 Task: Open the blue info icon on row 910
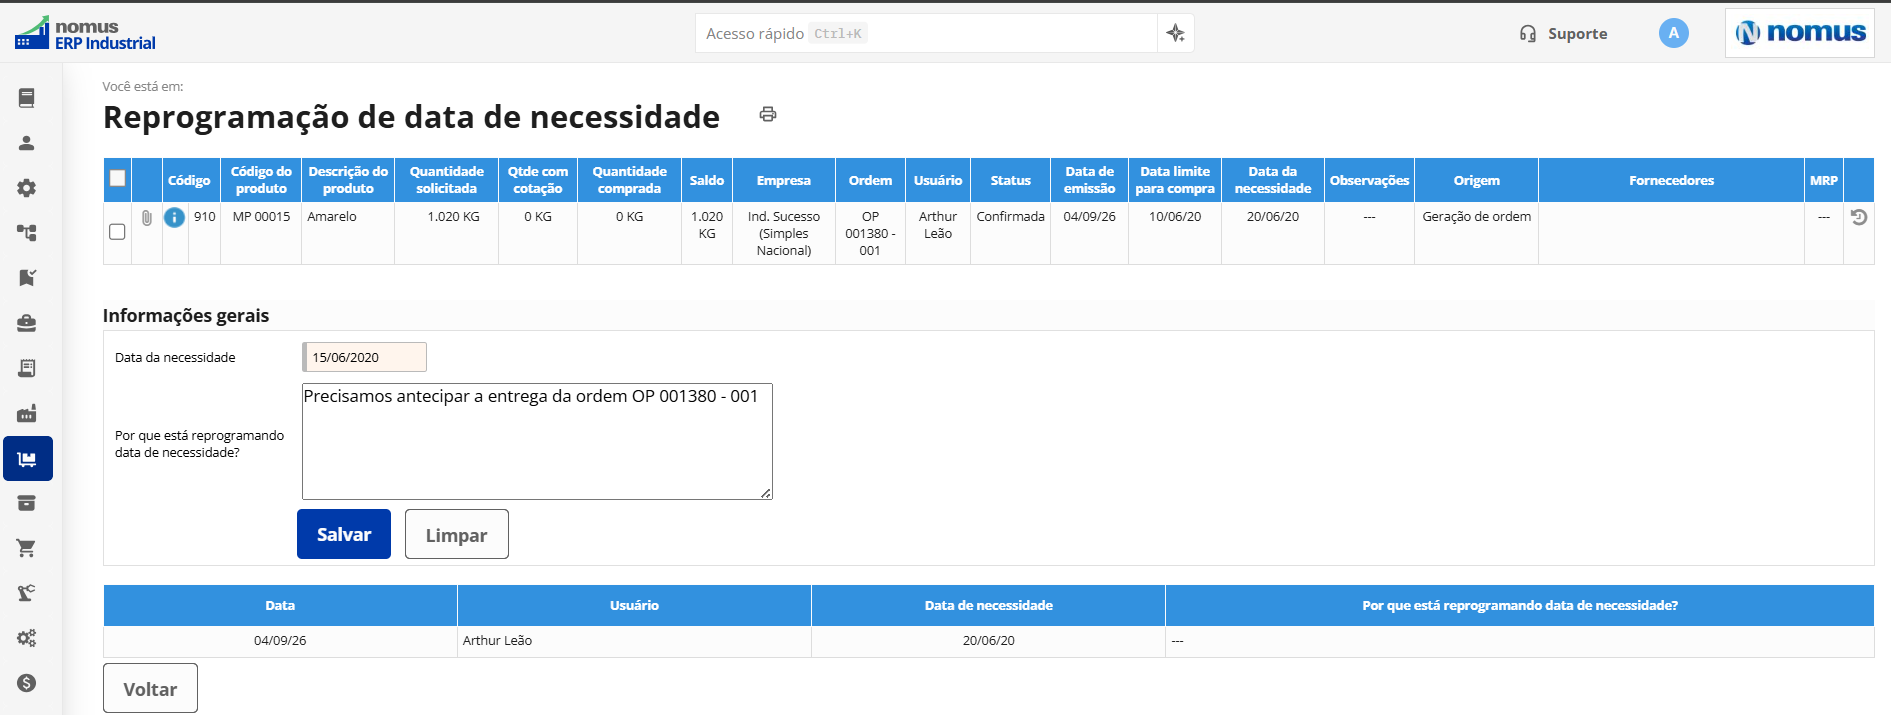coord(174,217)
